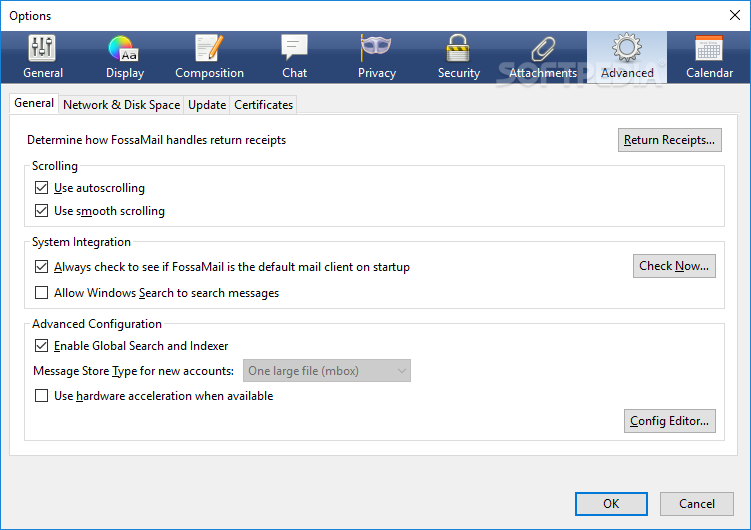Click the Advanced Configuration group label

click(97, 324)
